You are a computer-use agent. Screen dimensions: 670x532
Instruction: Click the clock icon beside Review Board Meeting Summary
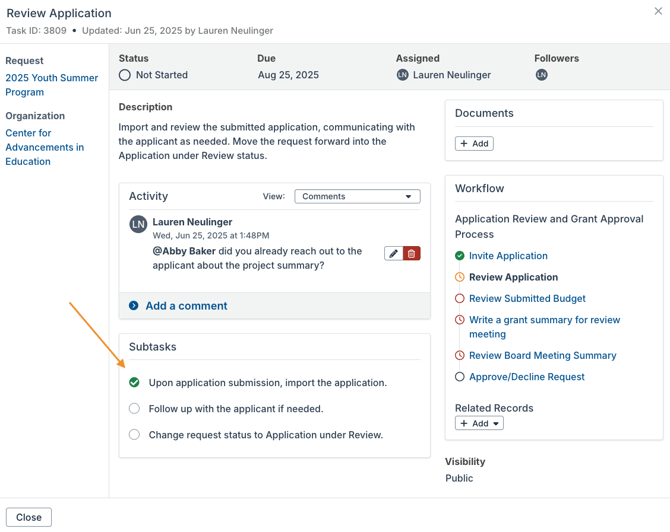(x=460, y=356)
